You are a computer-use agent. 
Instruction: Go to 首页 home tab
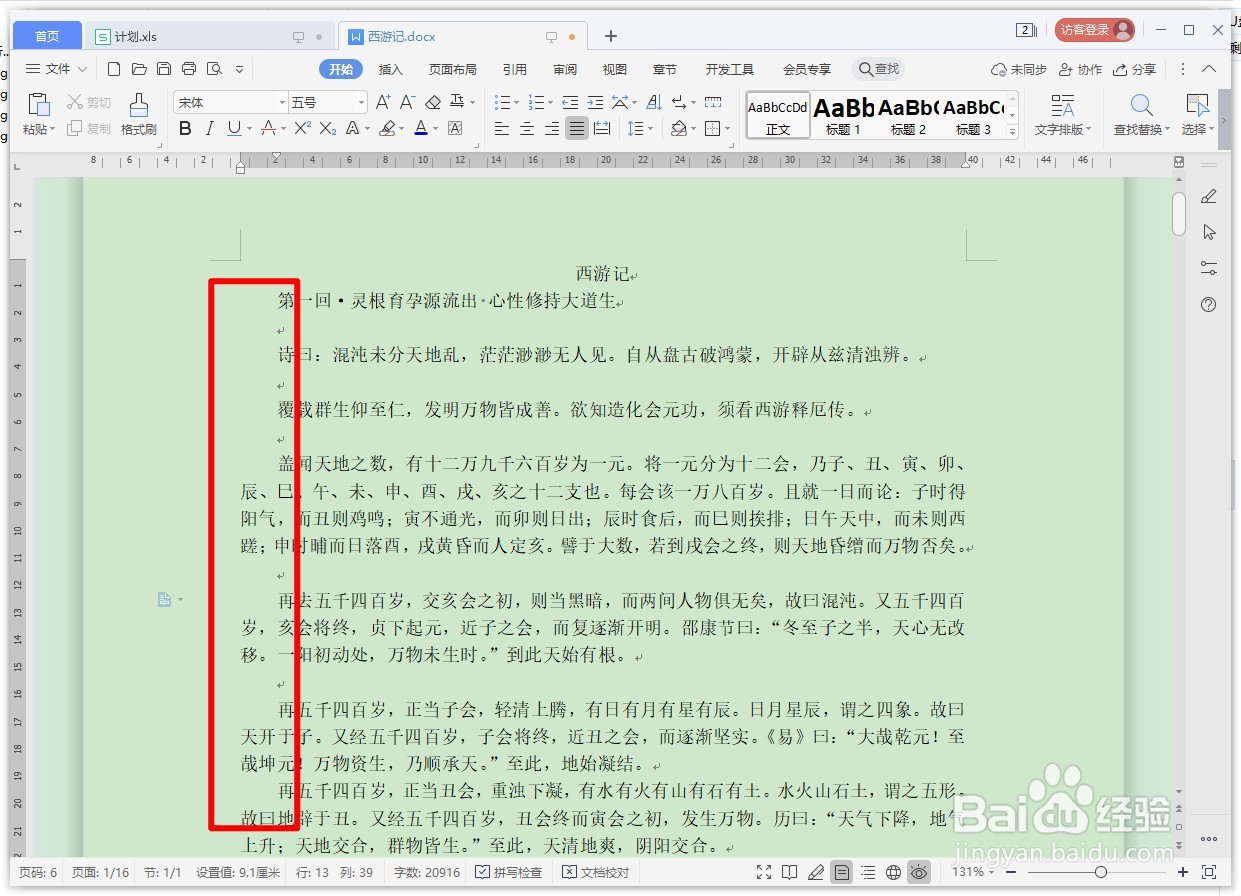(47, 36)
